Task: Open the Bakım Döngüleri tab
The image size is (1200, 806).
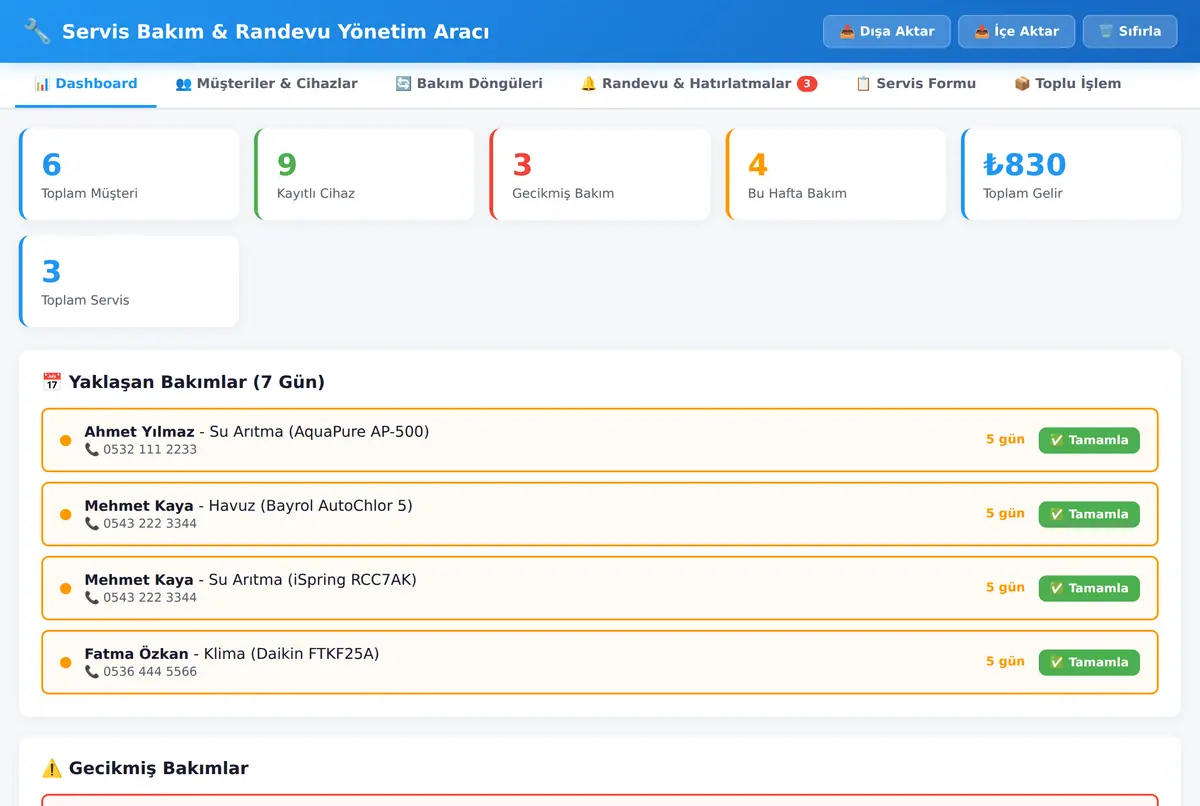Action: point(469,84)
